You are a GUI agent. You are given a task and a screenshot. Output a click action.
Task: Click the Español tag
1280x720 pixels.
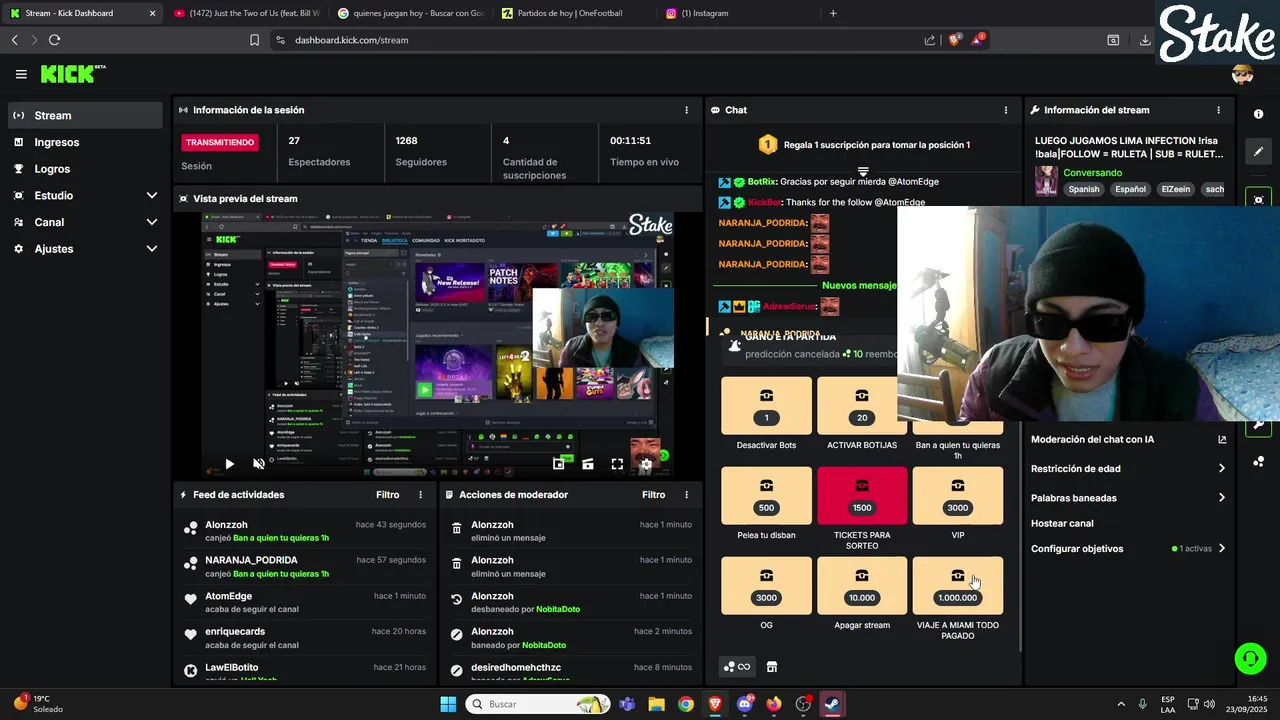1130,189
